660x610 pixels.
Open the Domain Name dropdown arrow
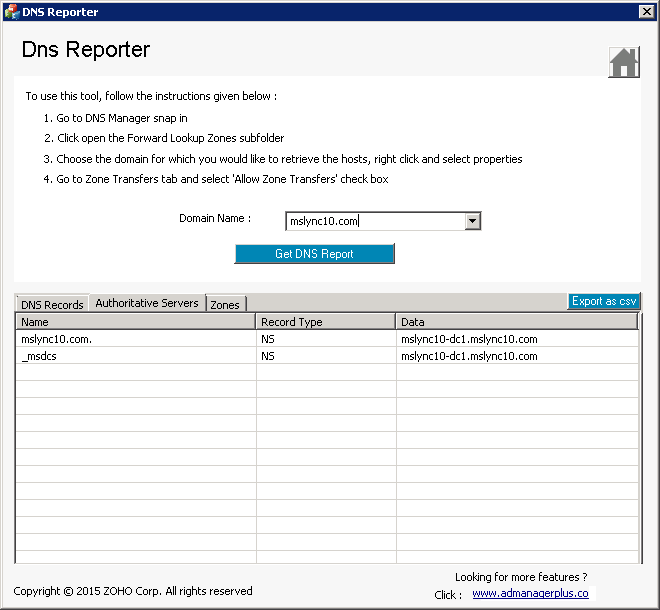[473, 222]
